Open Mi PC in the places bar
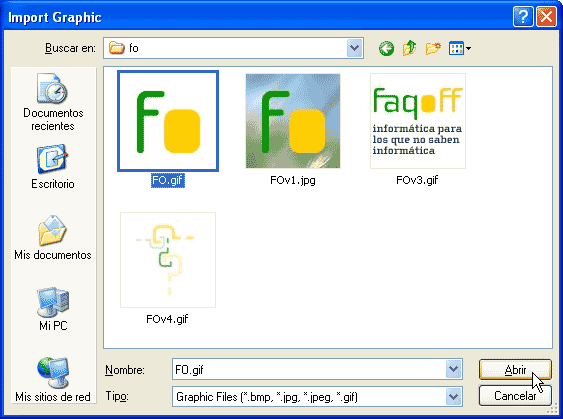This screenshot has height=419, width=563. coord(53,309)
